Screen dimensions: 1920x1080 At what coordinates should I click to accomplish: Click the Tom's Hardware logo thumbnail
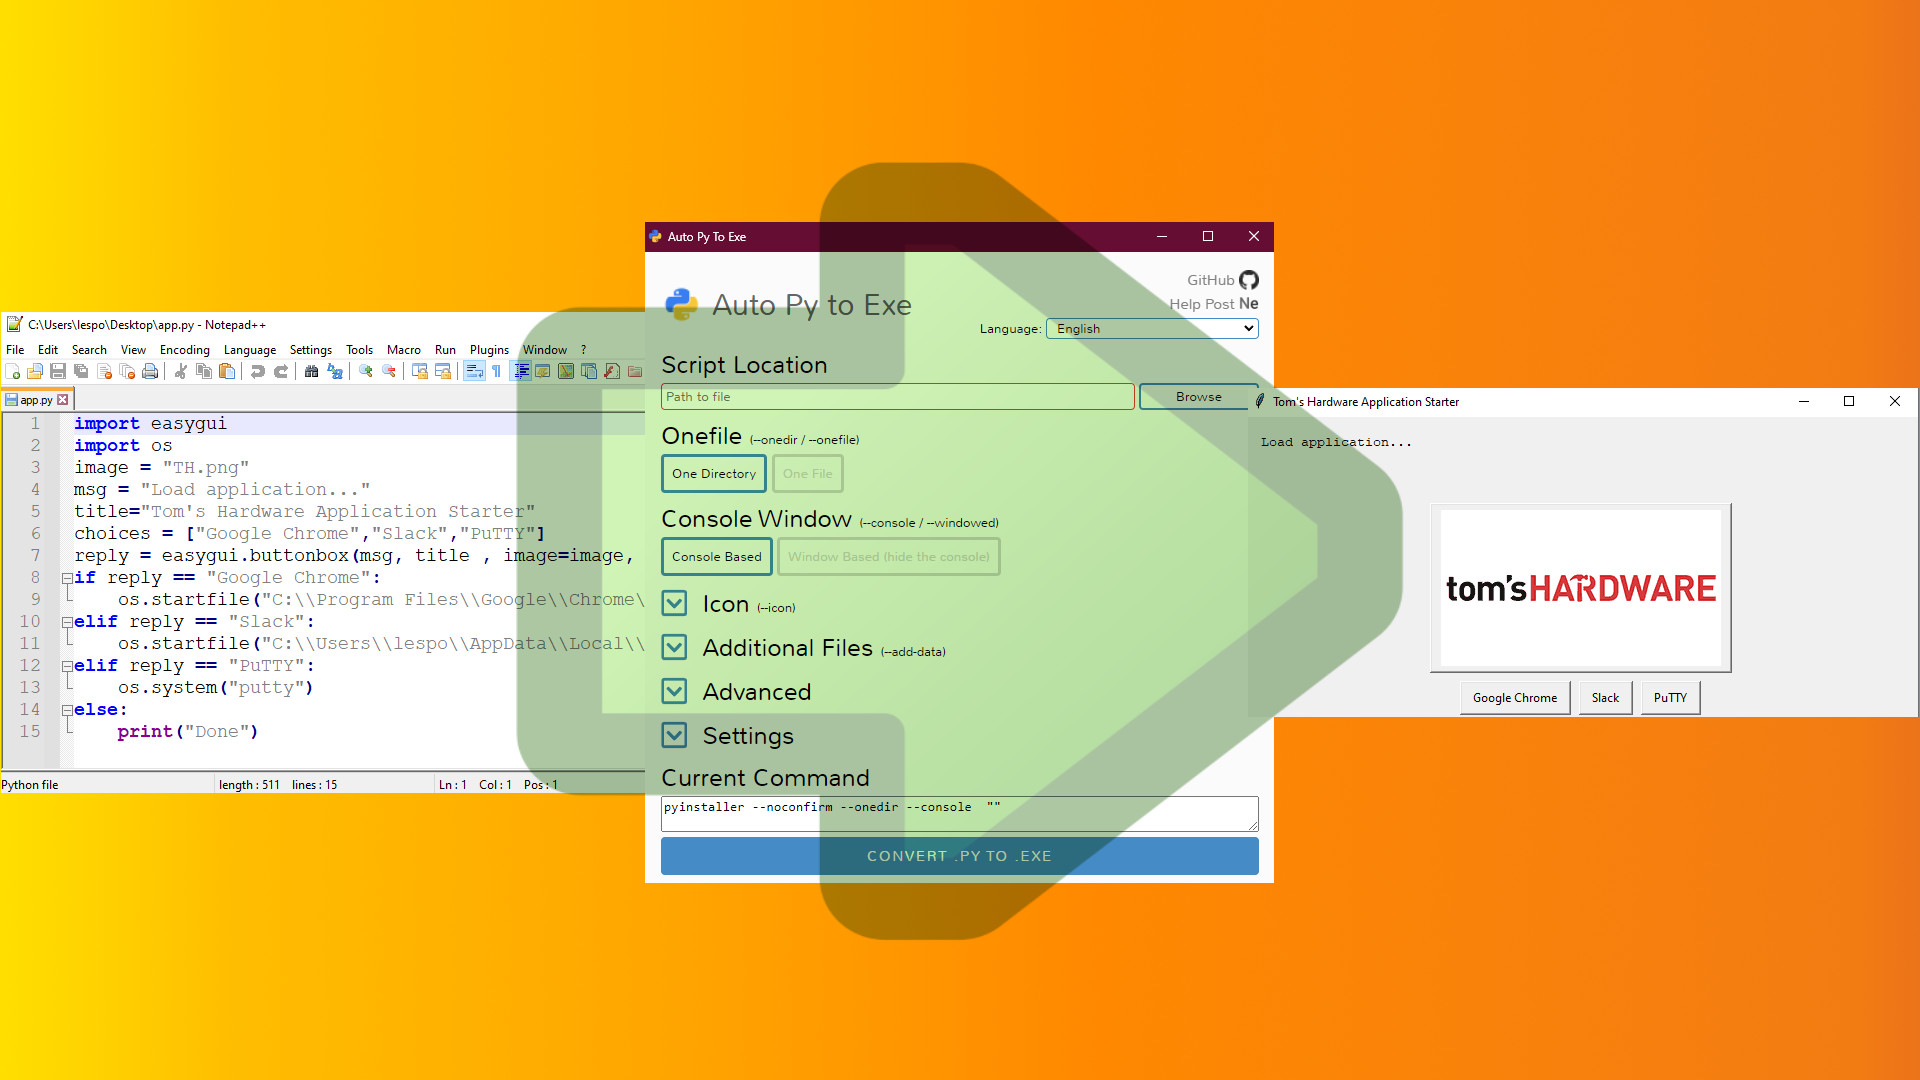[1580, 587]
